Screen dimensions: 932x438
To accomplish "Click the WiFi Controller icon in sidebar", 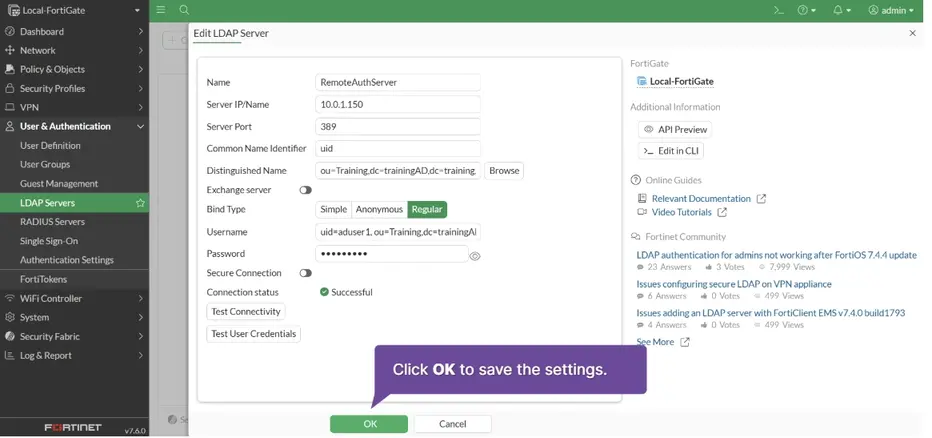I will tap(10, 298).
